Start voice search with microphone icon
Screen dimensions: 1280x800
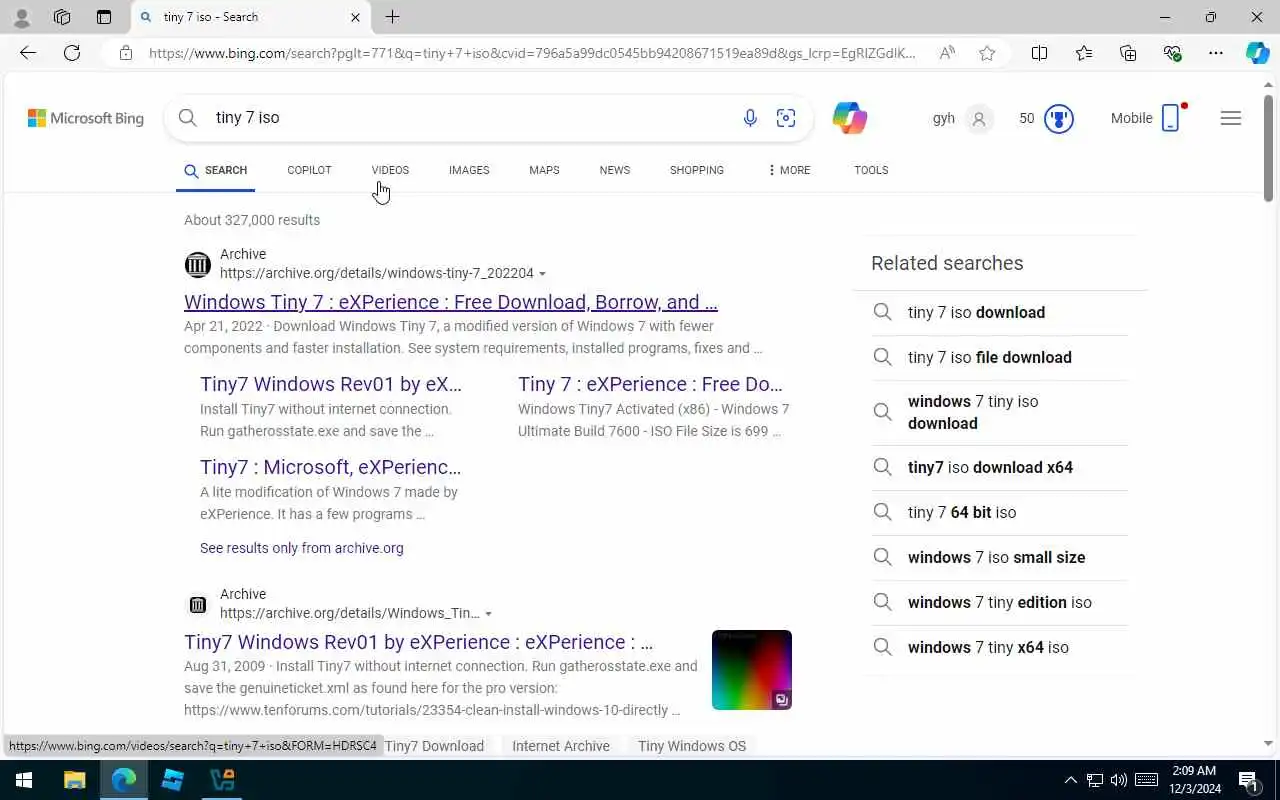(750, 118)
